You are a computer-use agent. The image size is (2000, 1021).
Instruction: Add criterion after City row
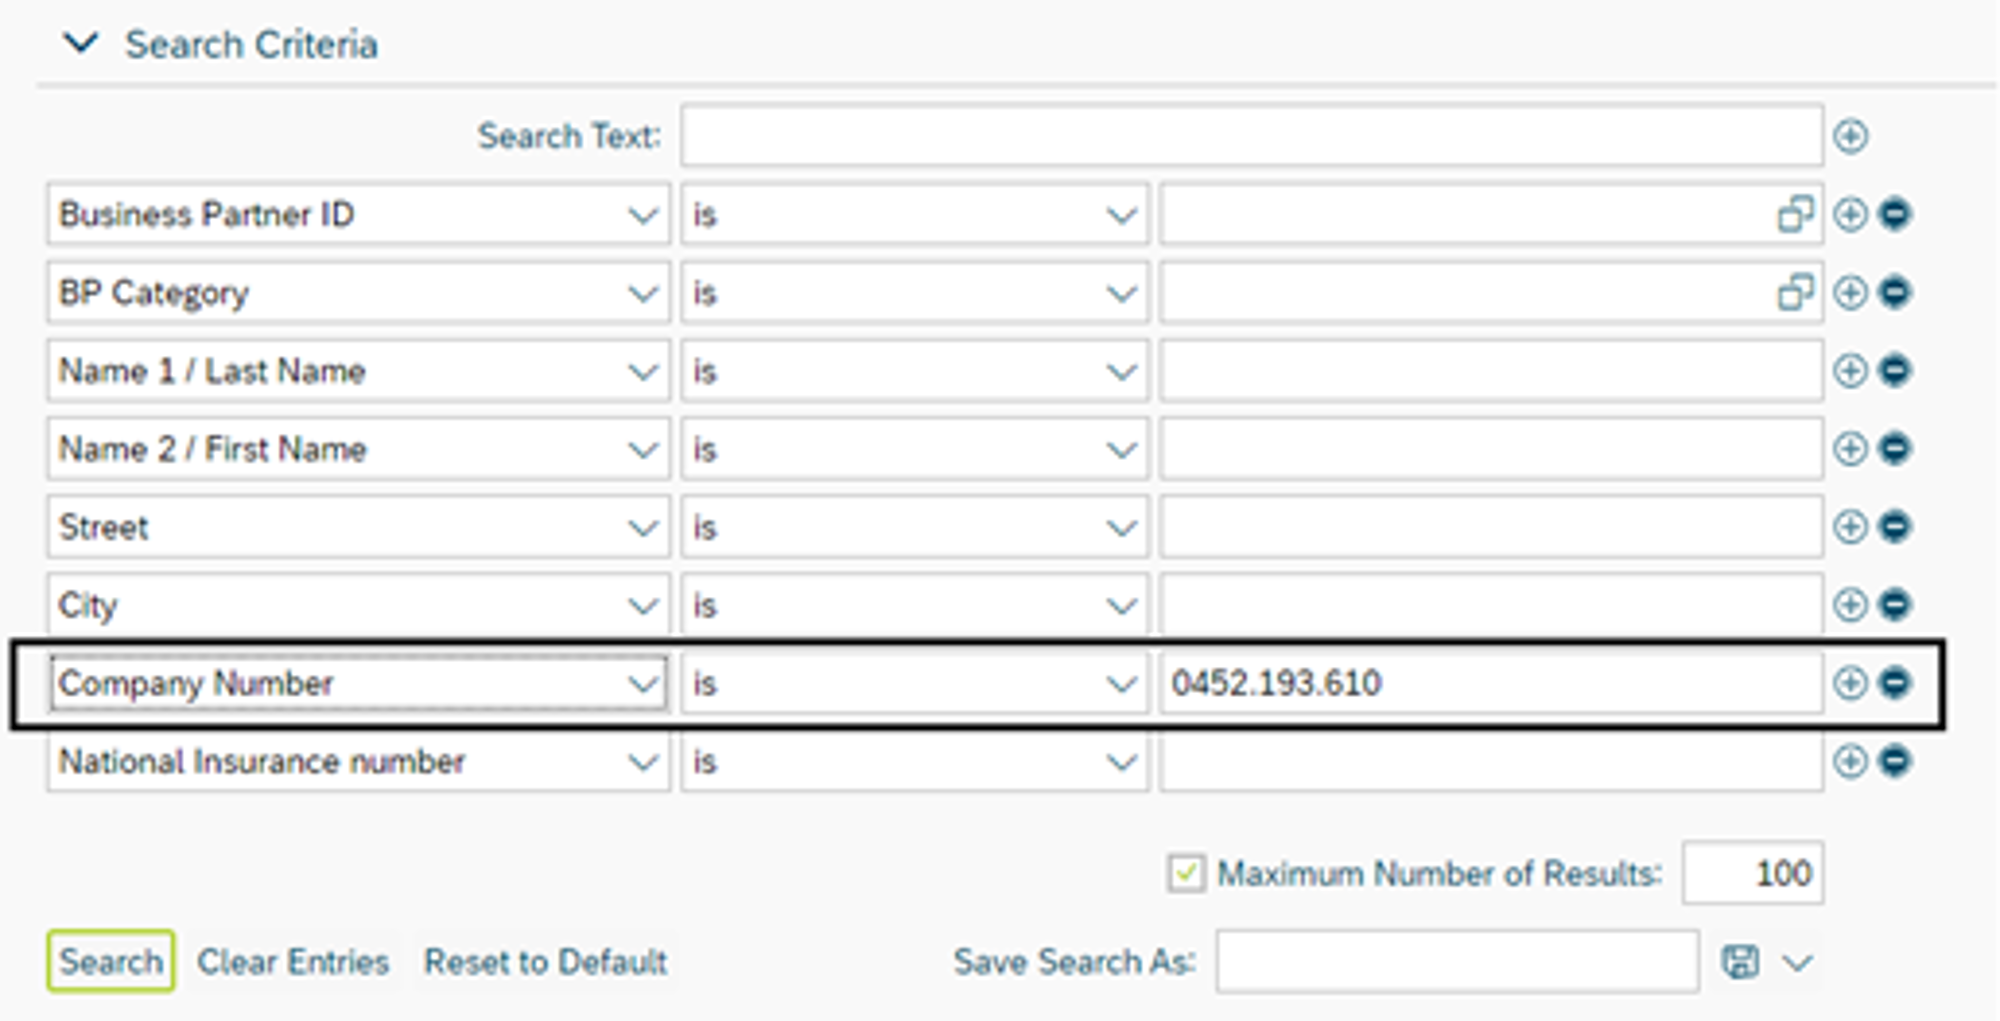[x=1850, y=604]
